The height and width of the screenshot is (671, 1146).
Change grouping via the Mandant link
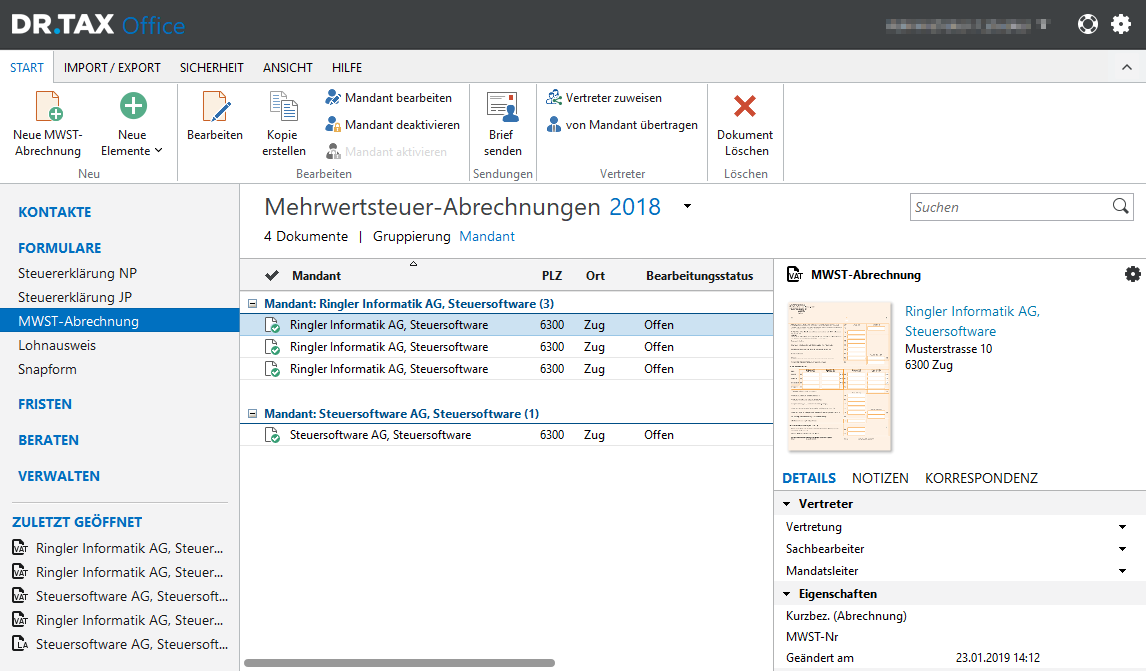tap(487, 236)
